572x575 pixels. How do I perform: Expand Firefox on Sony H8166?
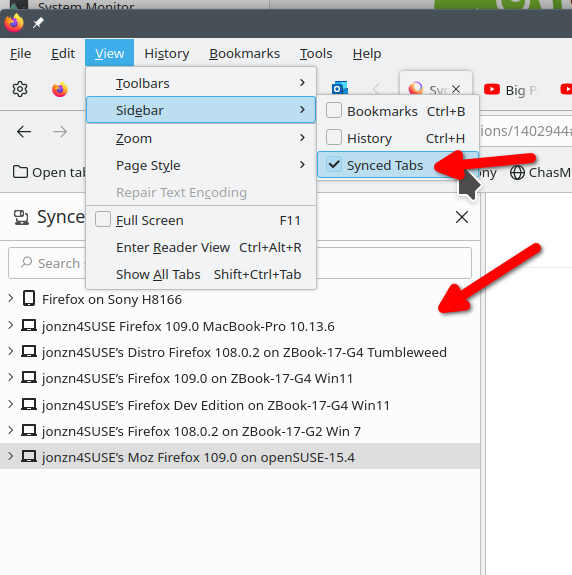point(11,298)
